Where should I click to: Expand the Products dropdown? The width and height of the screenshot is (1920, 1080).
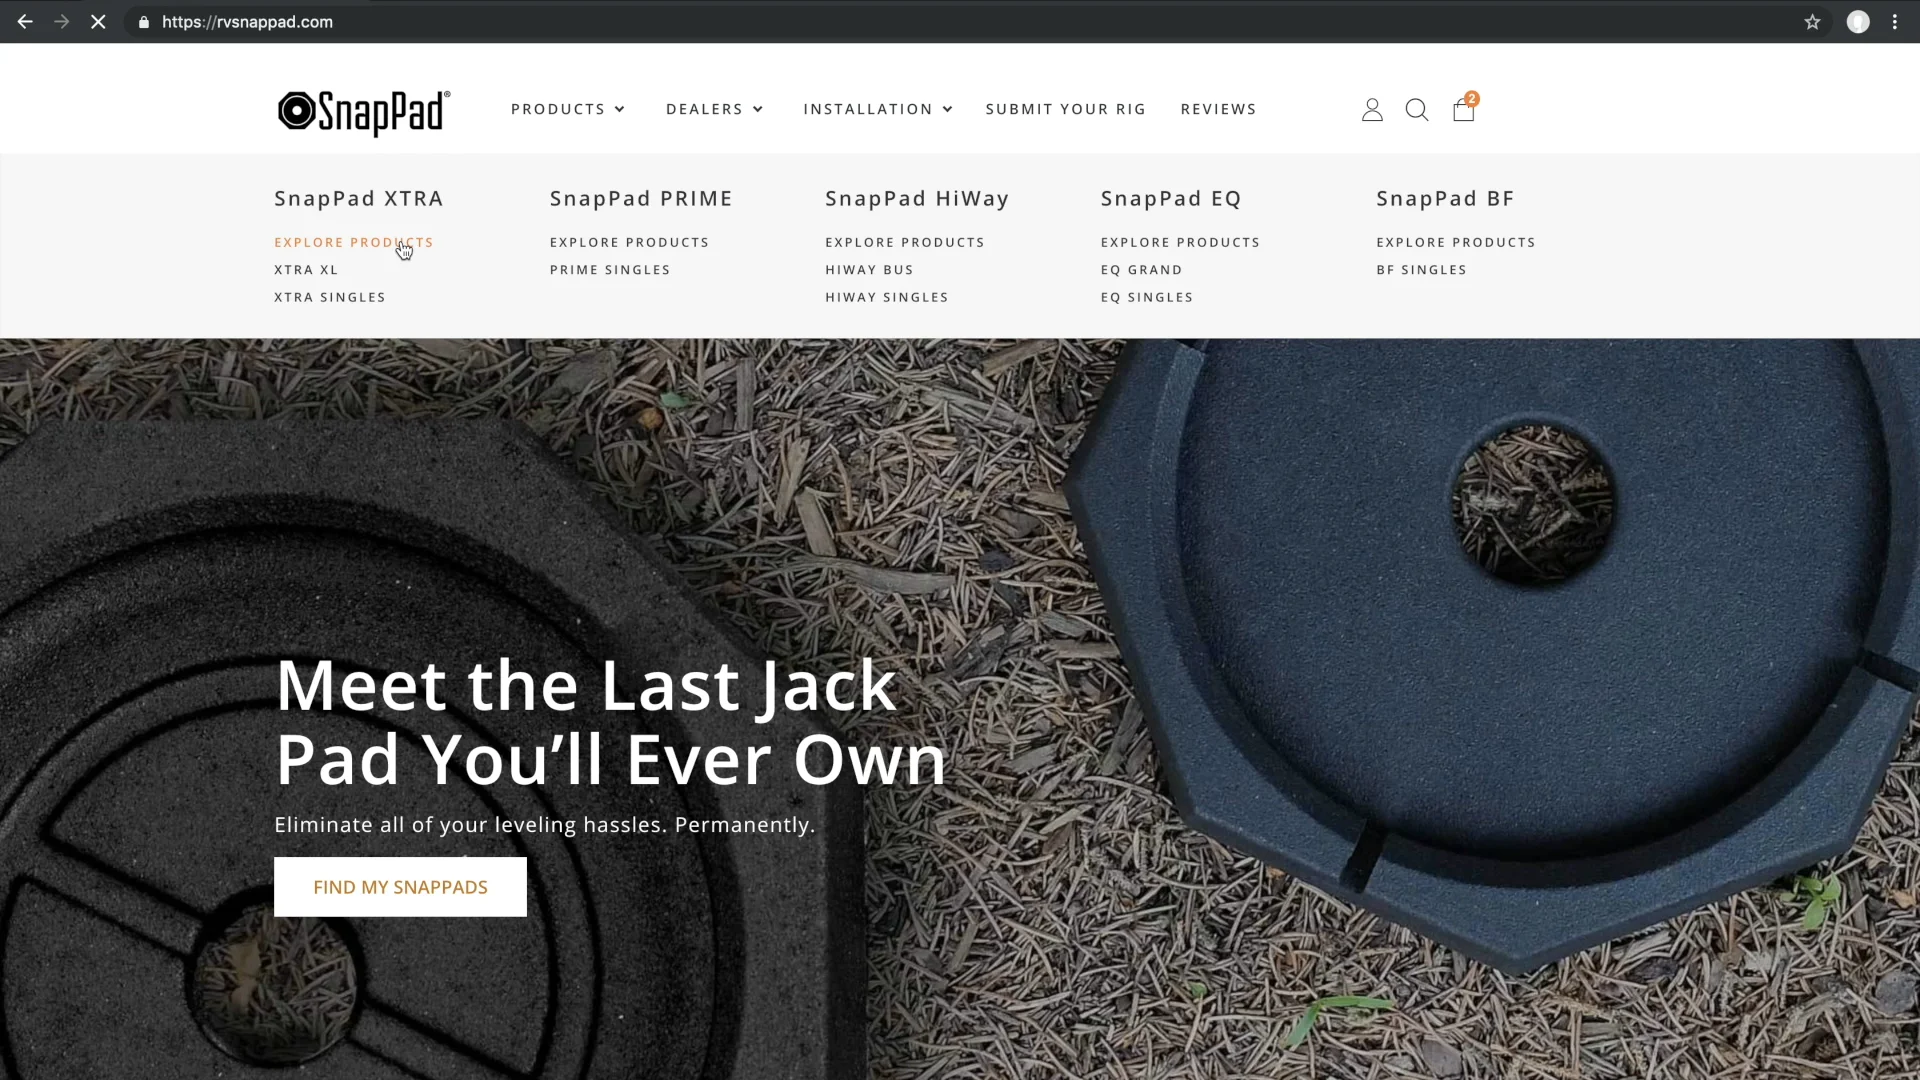pos(568,109)
